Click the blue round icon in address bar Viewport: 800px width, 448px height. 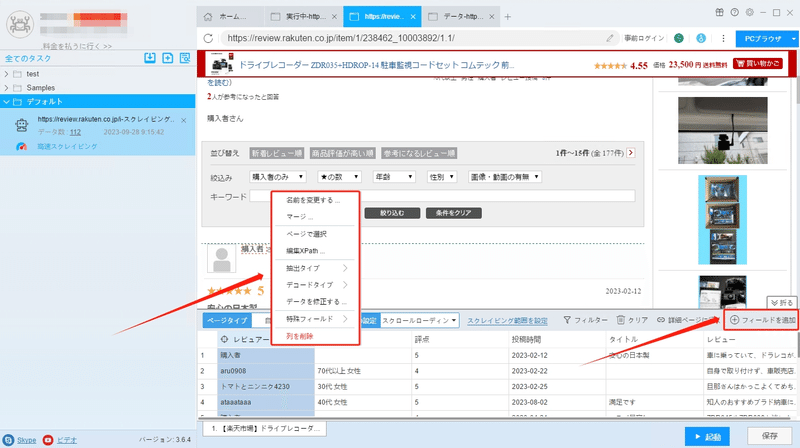click(x=701, y=38)
